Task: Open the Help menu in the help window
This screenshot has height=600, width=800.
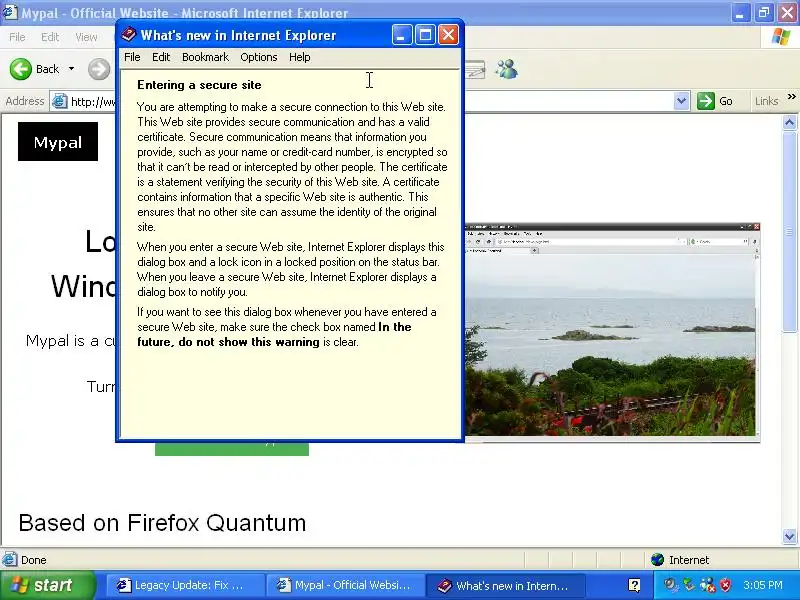Action: 299,57
